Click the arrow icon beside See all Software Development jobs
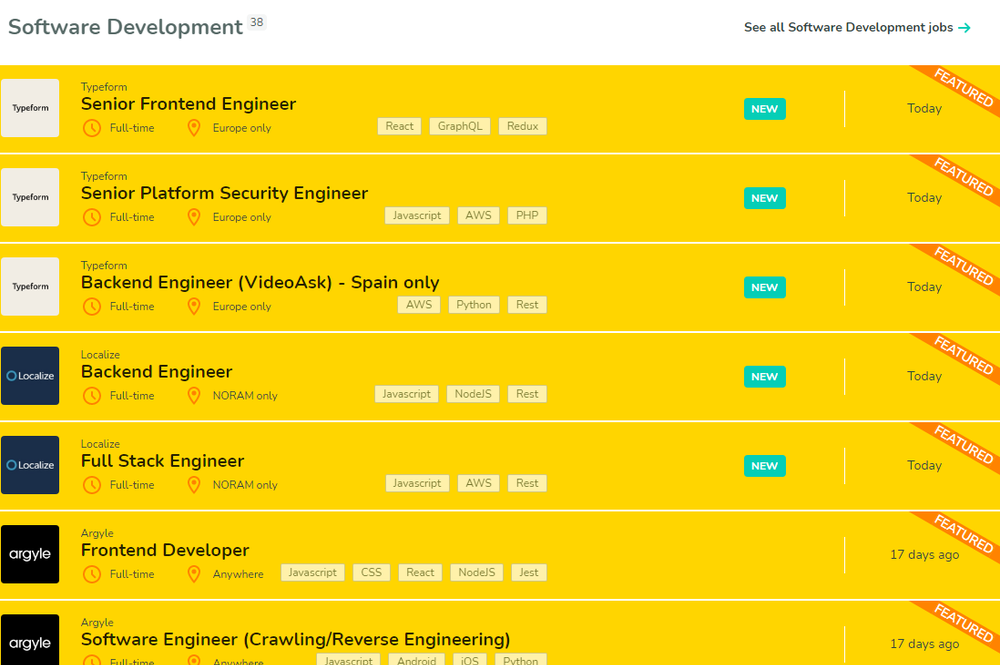Screen dimensions: 1000x665 point(964,27)
